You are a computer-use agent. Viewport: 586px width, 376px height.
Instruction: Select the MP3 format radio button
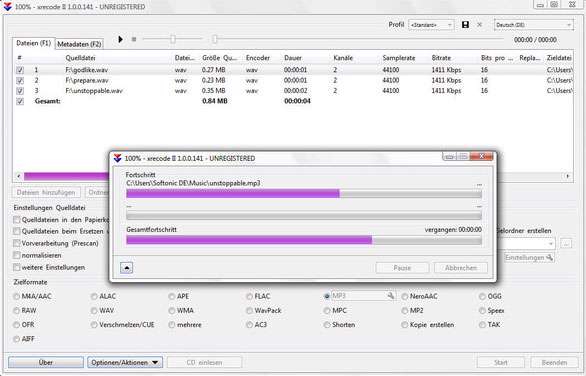pyautogui.click(x=327, y=296)
